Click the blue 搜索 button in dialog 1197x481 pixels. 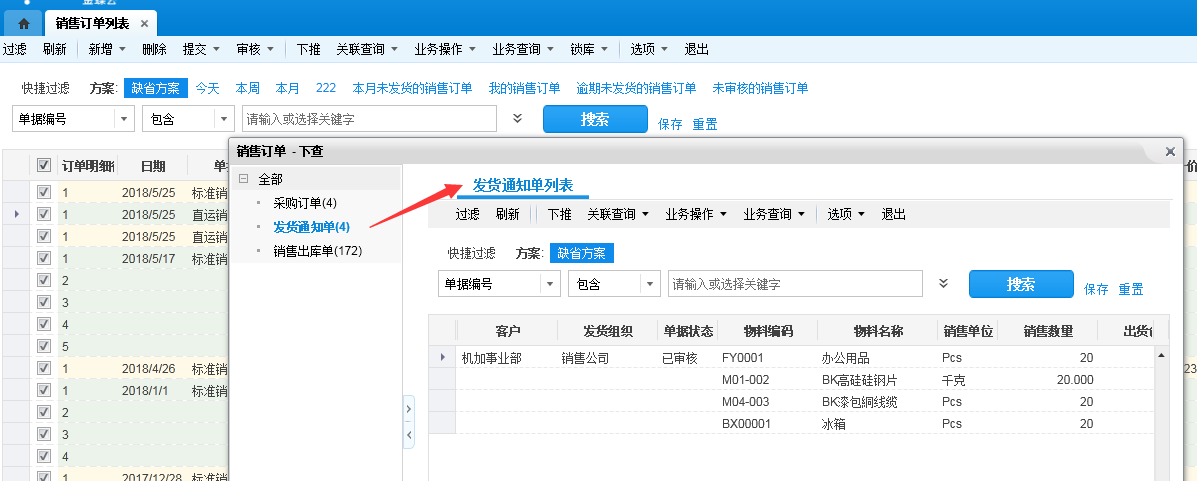pyautogui.click(x=1020, y=284)
